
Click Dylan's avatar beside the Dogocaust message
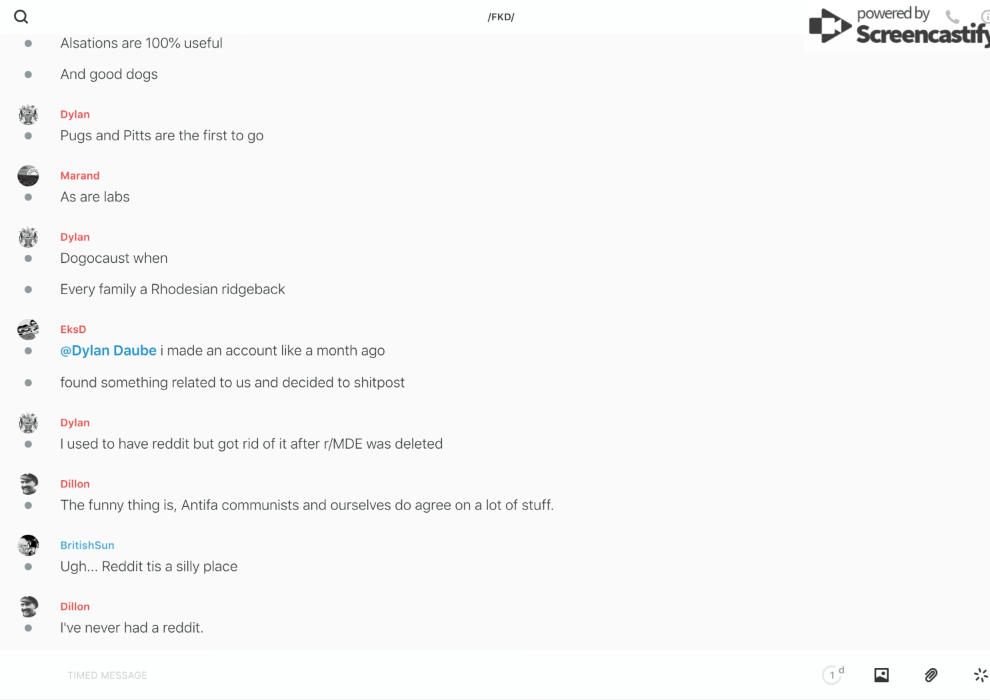28,237
